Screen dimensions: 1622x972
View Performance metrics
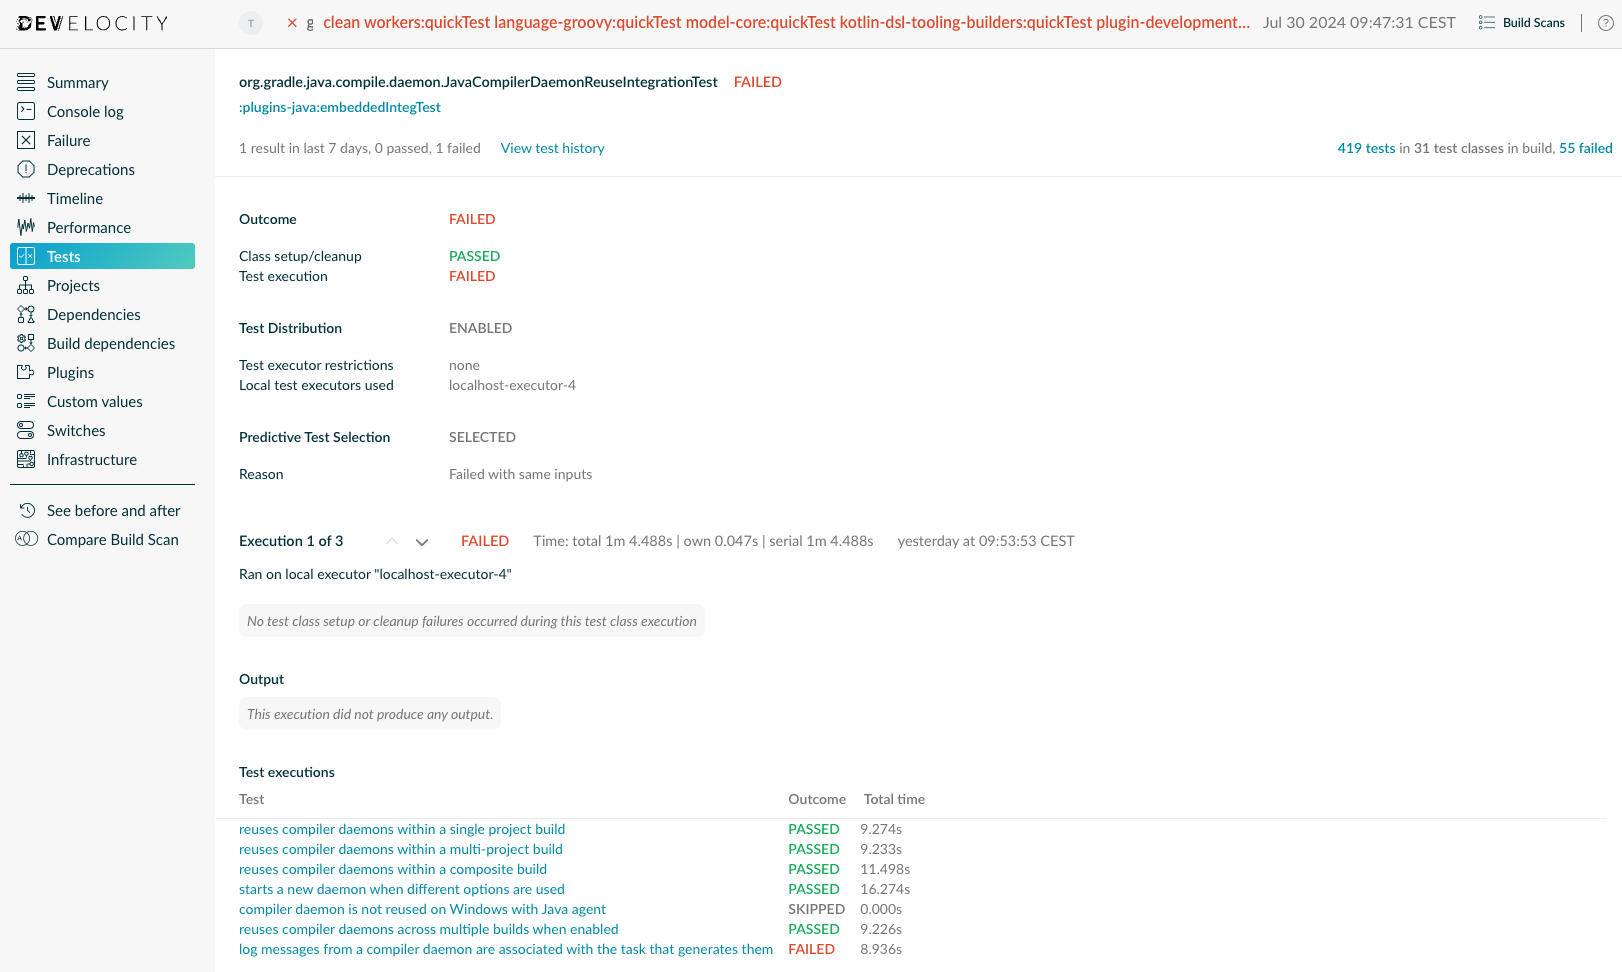[x=88, y=227]
